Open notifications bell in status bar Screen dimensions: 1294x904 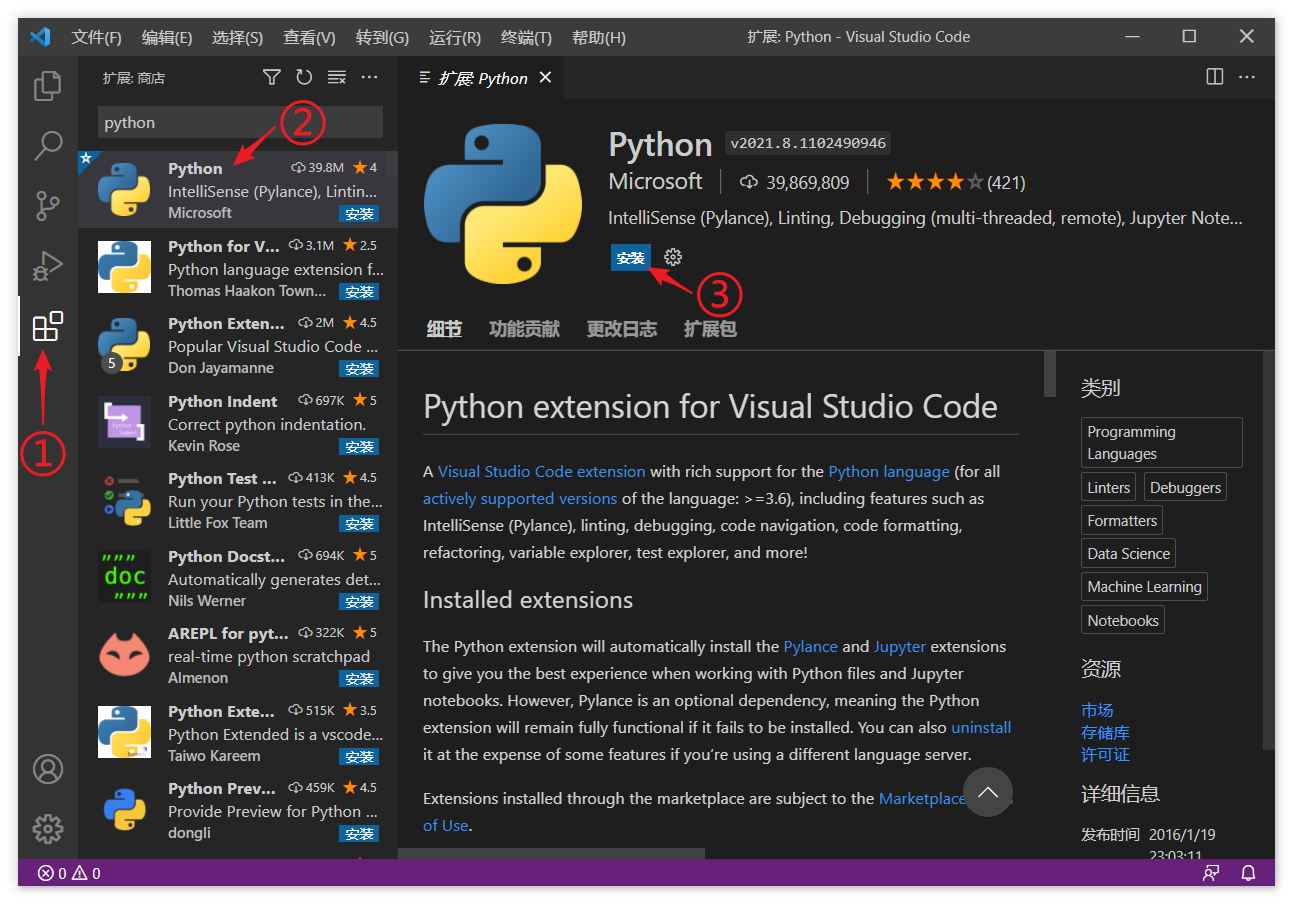click(x=1248, y=873)
